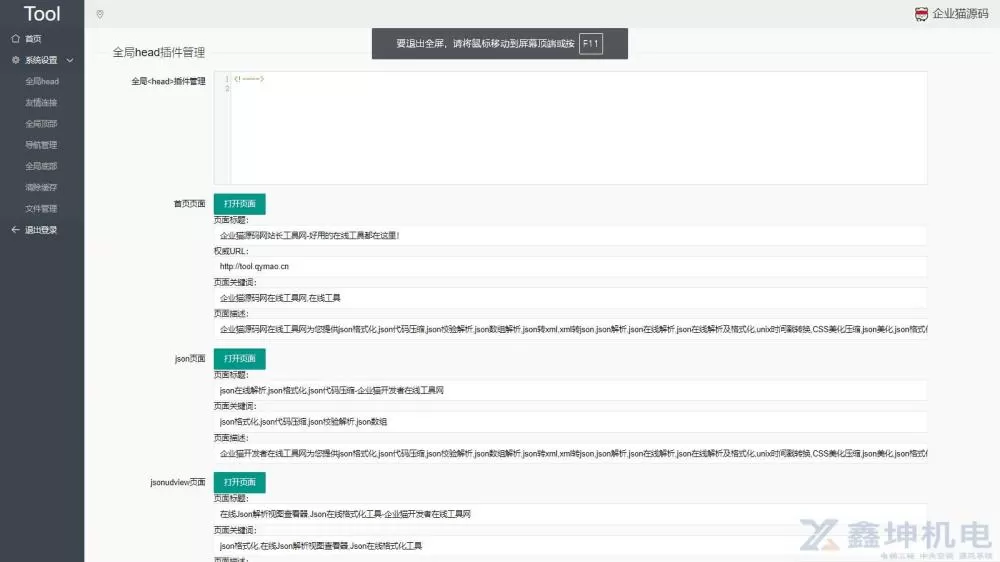Collapse the 系统设置 chevron in sidebar
Screen dimensions: 1000x562
click(x=70, y=60)
